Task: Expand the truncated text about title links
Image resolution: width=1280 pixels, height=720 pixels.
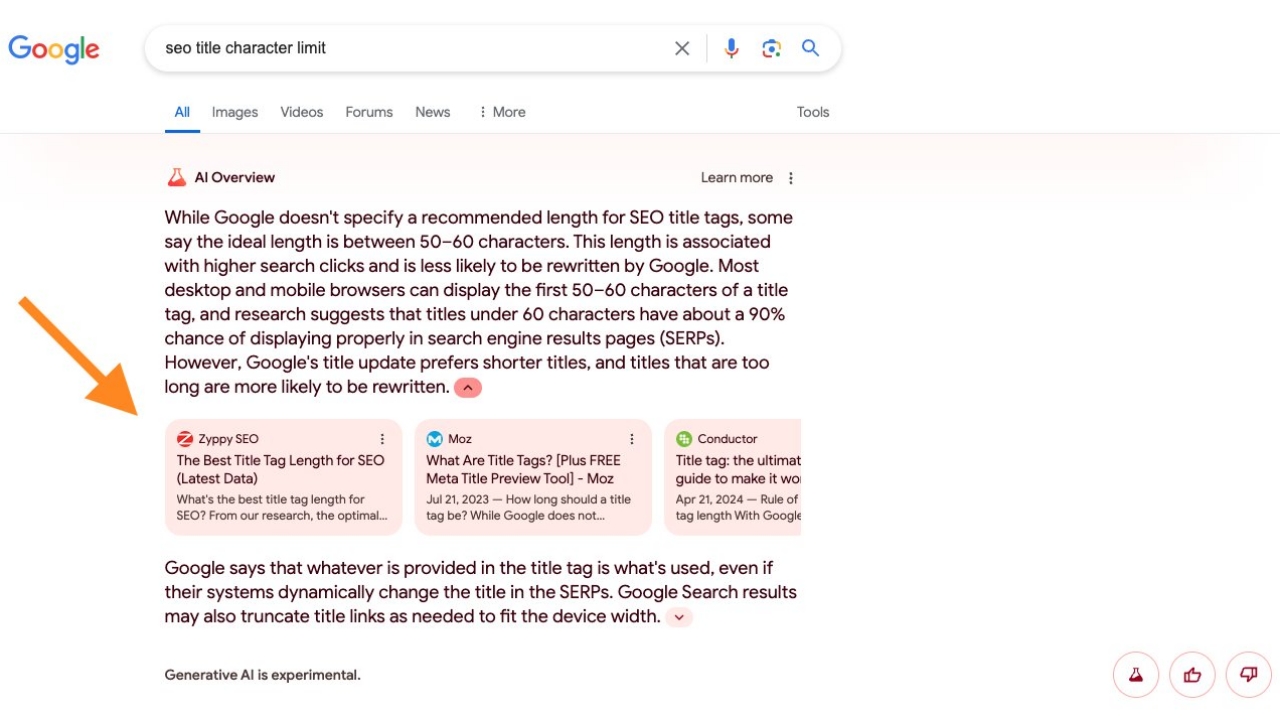Action: click(679, 617)
